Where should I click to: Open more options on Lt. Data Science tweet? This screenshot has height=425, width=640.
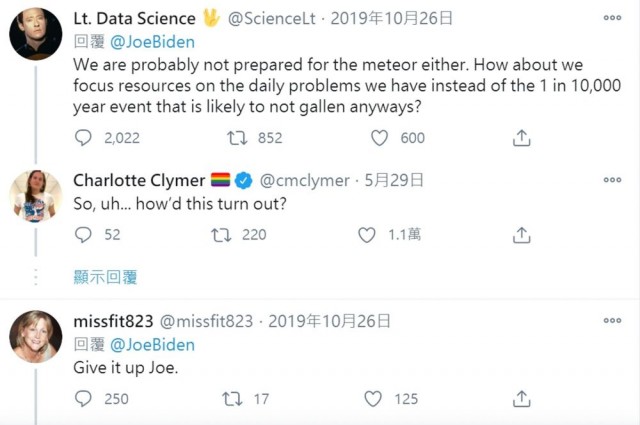click(612, 18)
